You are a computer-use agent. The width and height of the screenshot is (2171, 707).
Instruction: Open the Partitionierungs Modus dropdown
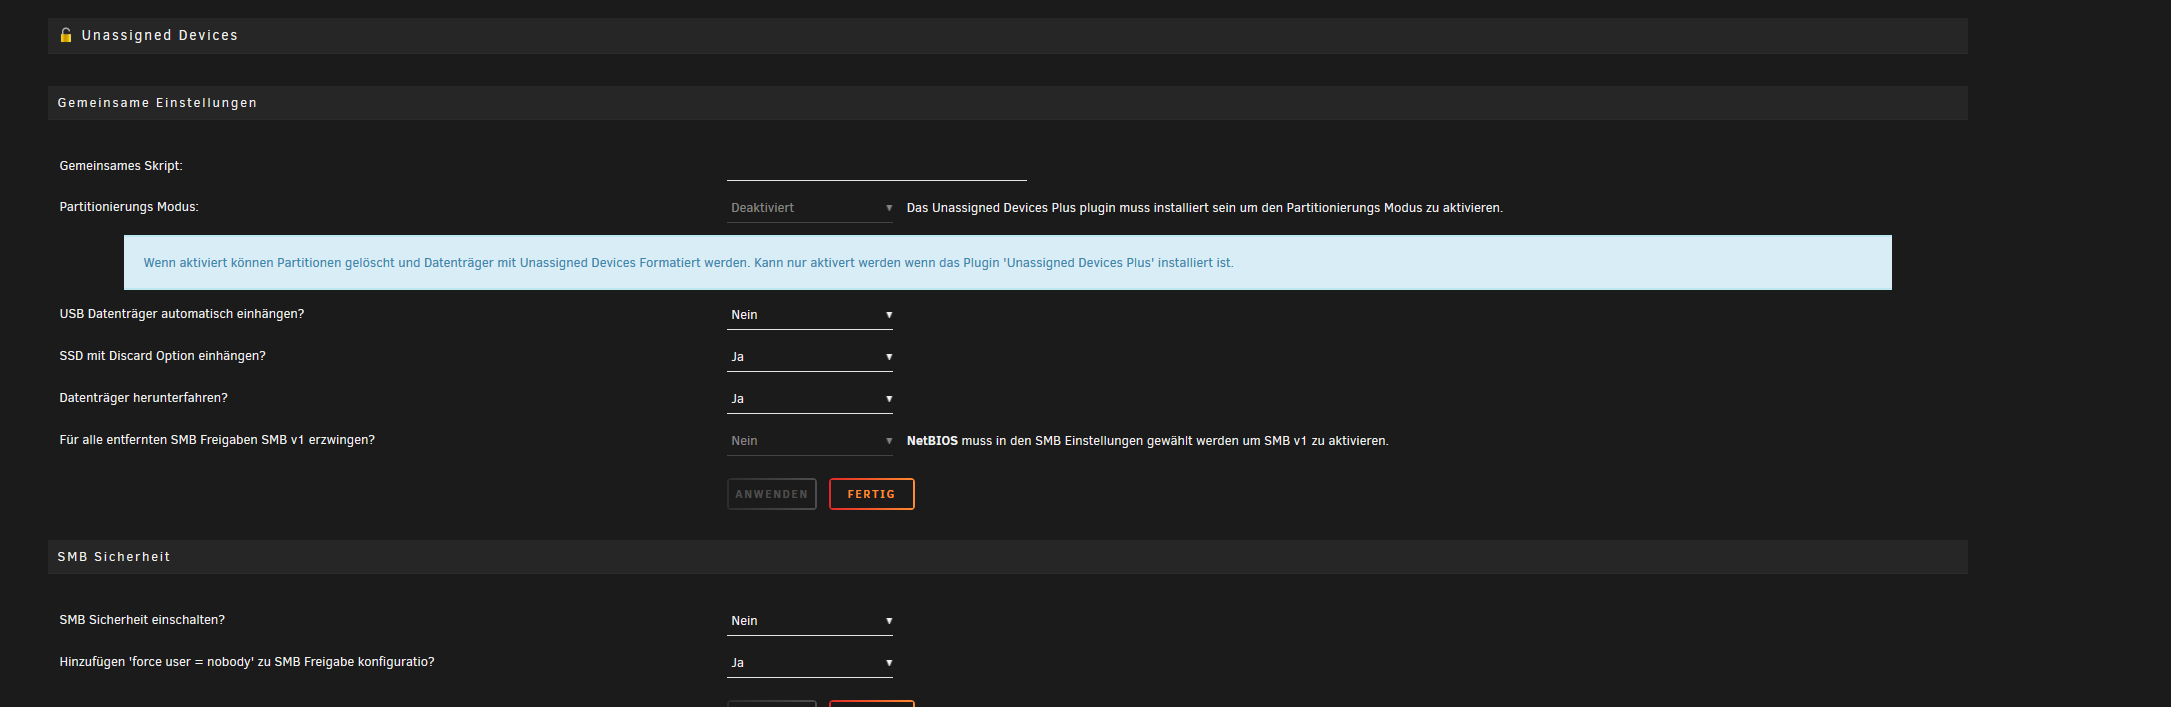810,208
